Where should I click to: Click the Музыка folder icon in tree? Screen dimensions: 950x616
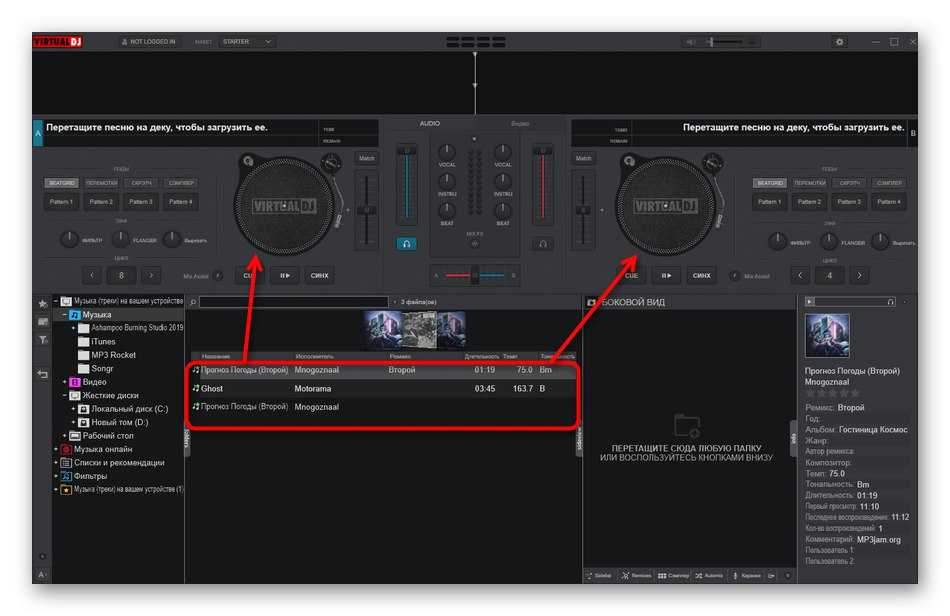[x=75, y=315]
